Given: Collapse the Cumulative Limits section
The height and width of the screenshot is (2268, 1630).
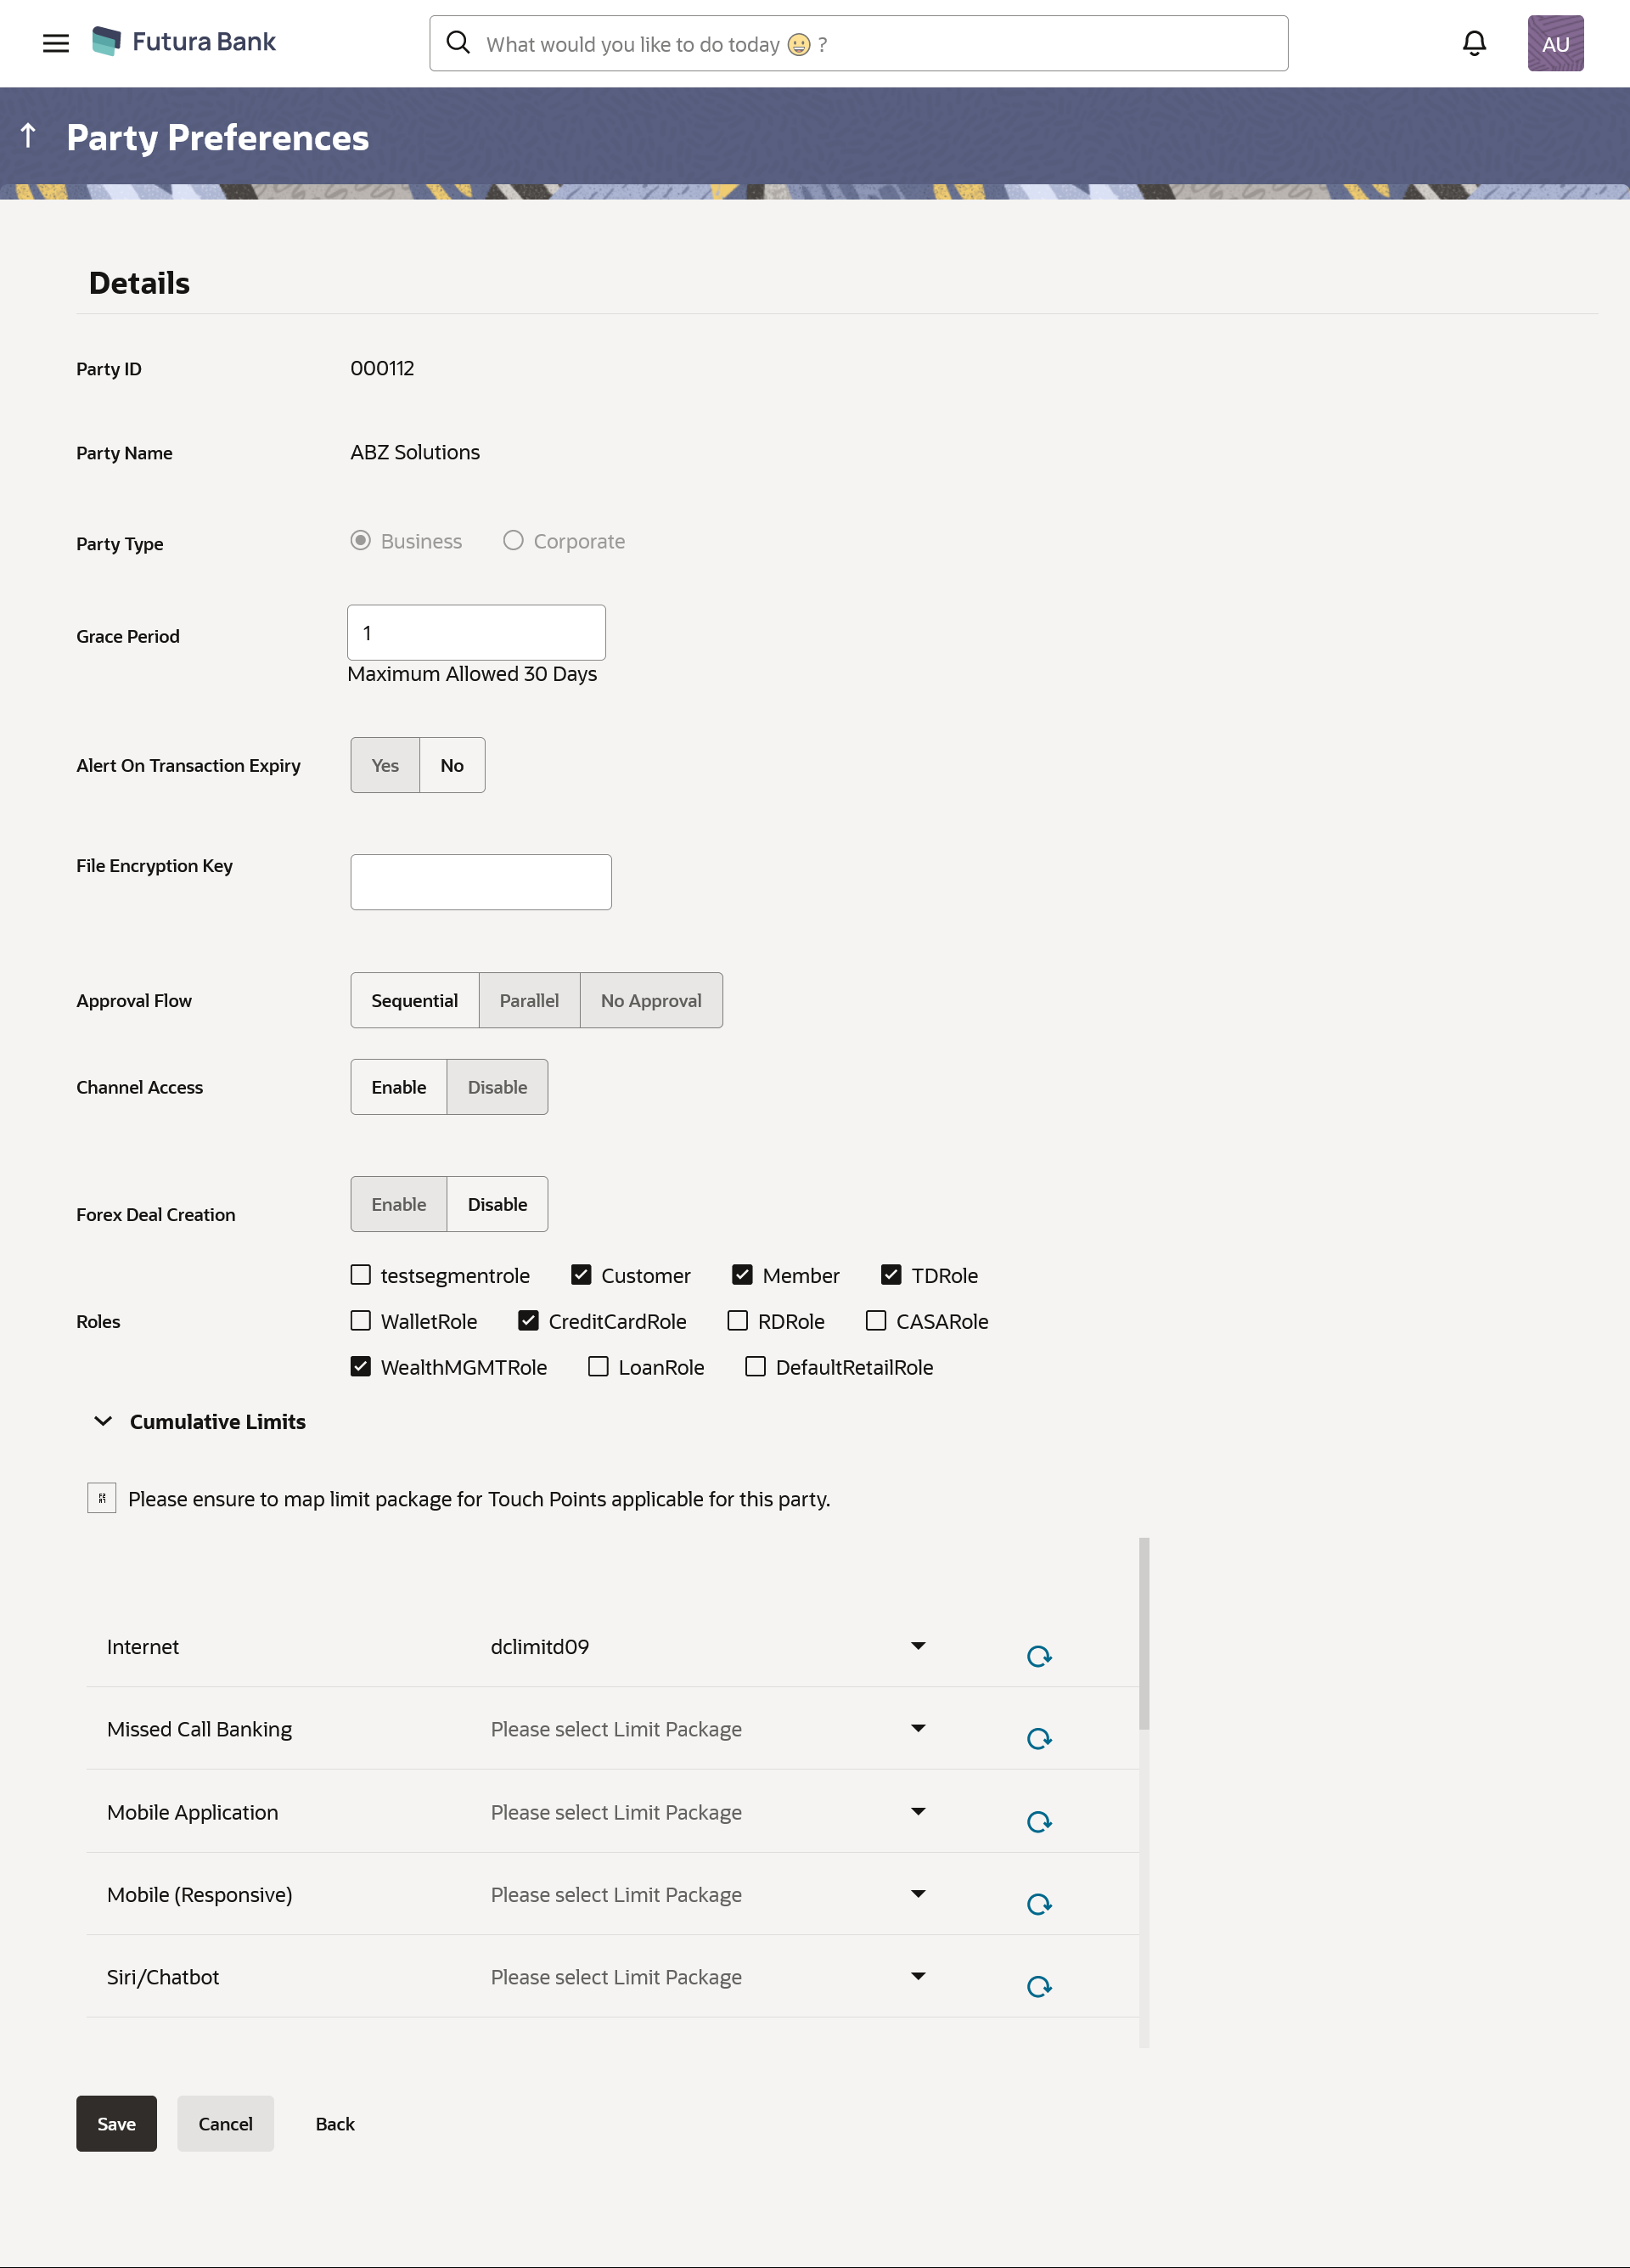Looking at the screenshot, I should pyautogui.click(x=102, y=1421).
